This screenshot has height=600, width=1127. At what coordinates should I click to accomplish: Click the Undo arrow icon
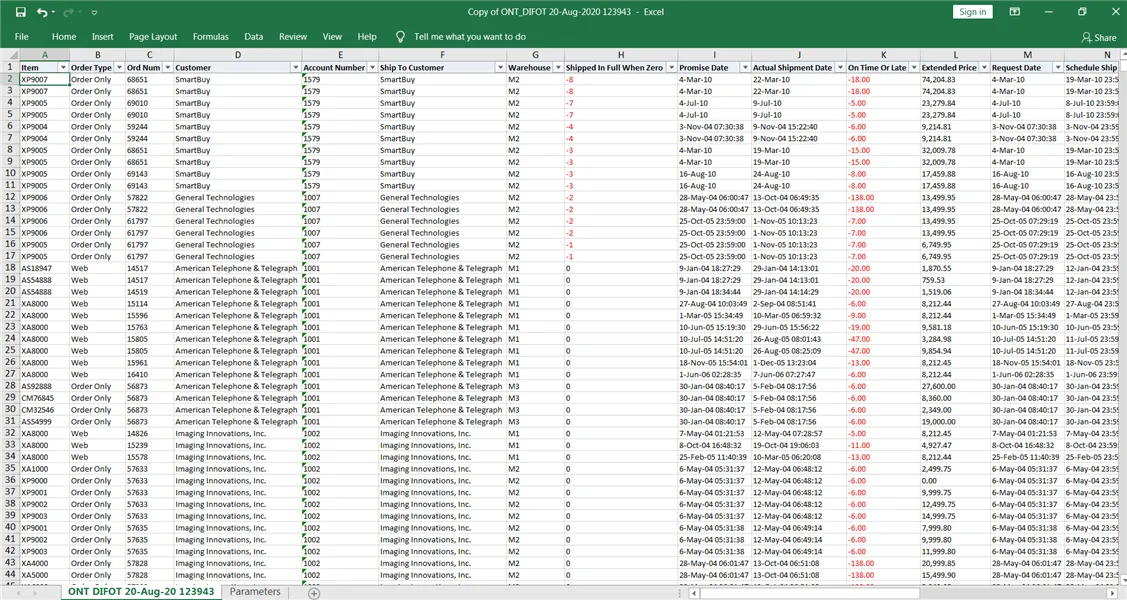(42, 12)
